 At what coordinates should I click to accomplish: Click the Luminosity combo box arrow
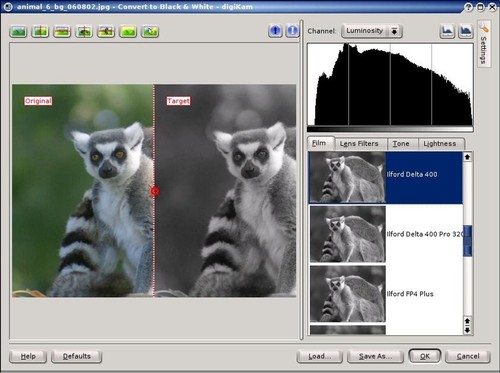click(x=394, y=31)
